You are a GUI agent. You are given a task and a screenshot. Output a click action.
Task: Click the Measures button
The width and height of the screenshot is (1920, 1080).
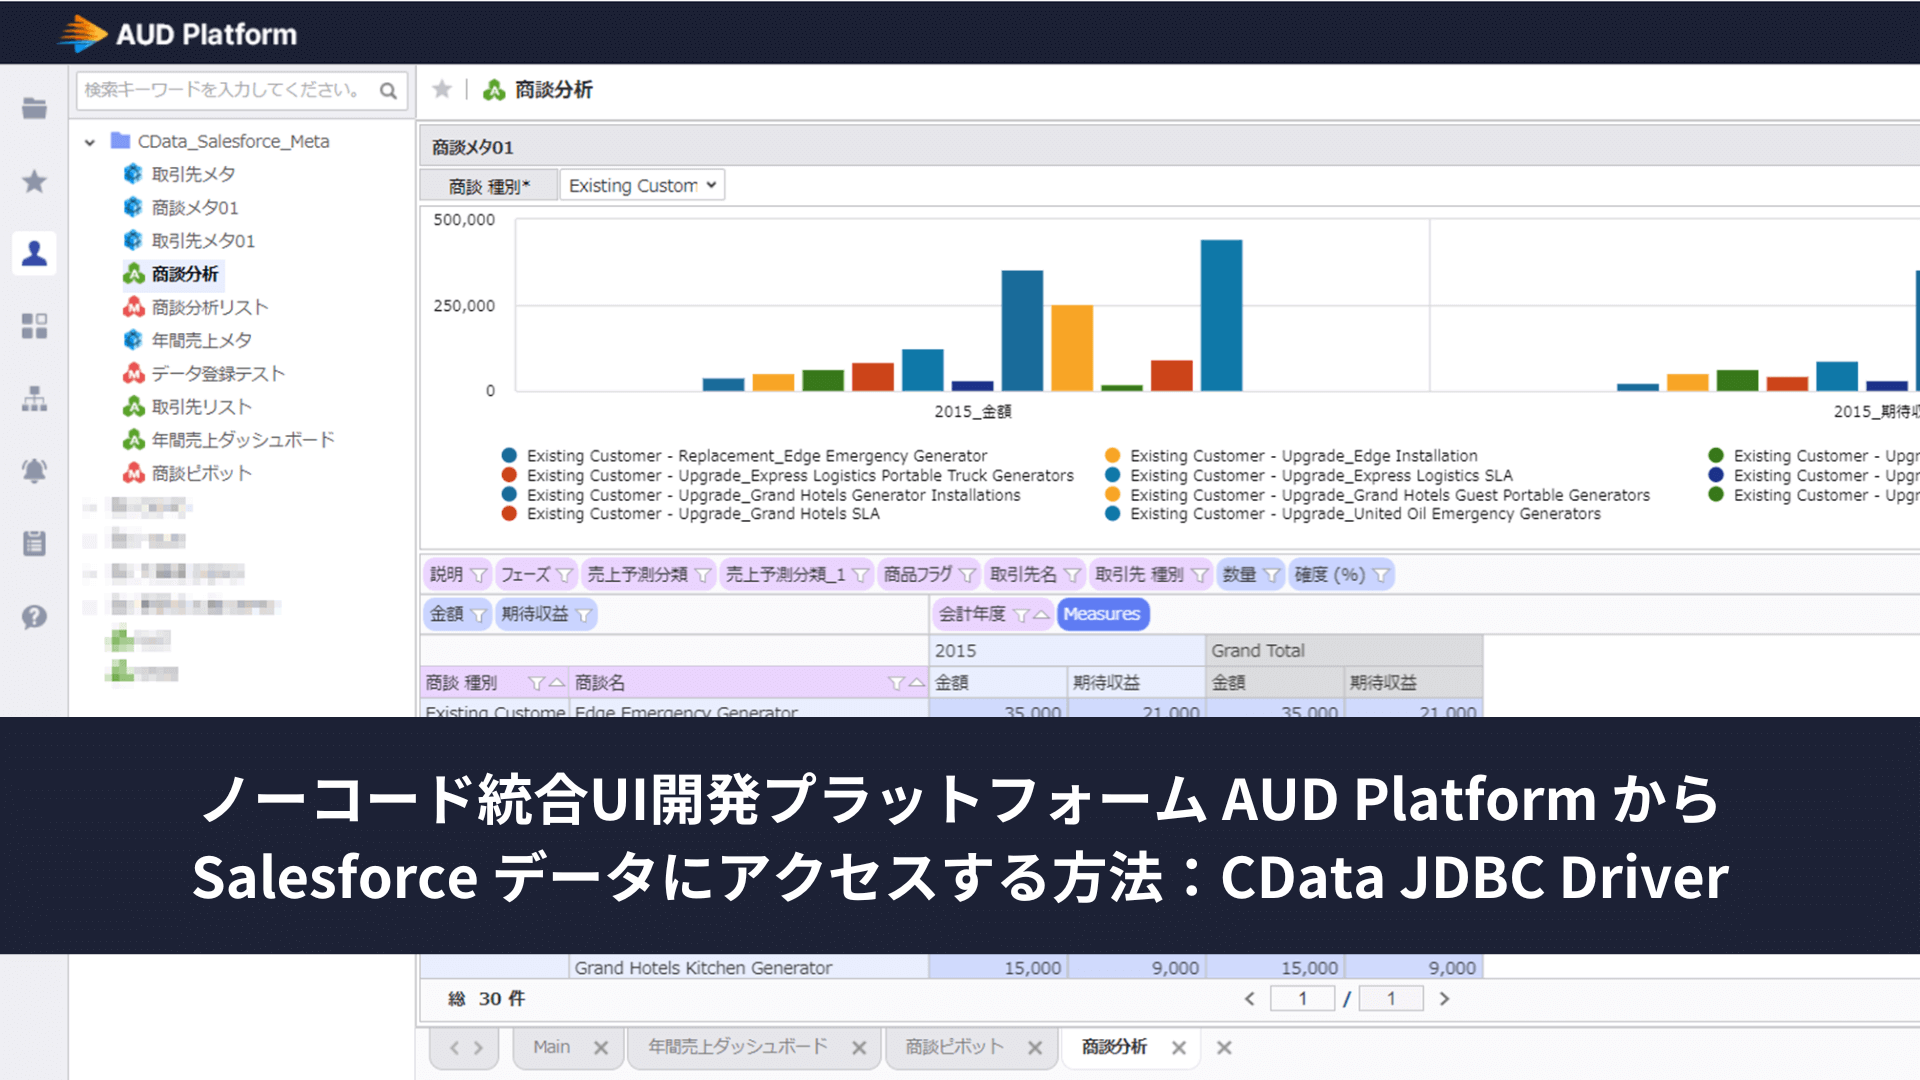1103,614
